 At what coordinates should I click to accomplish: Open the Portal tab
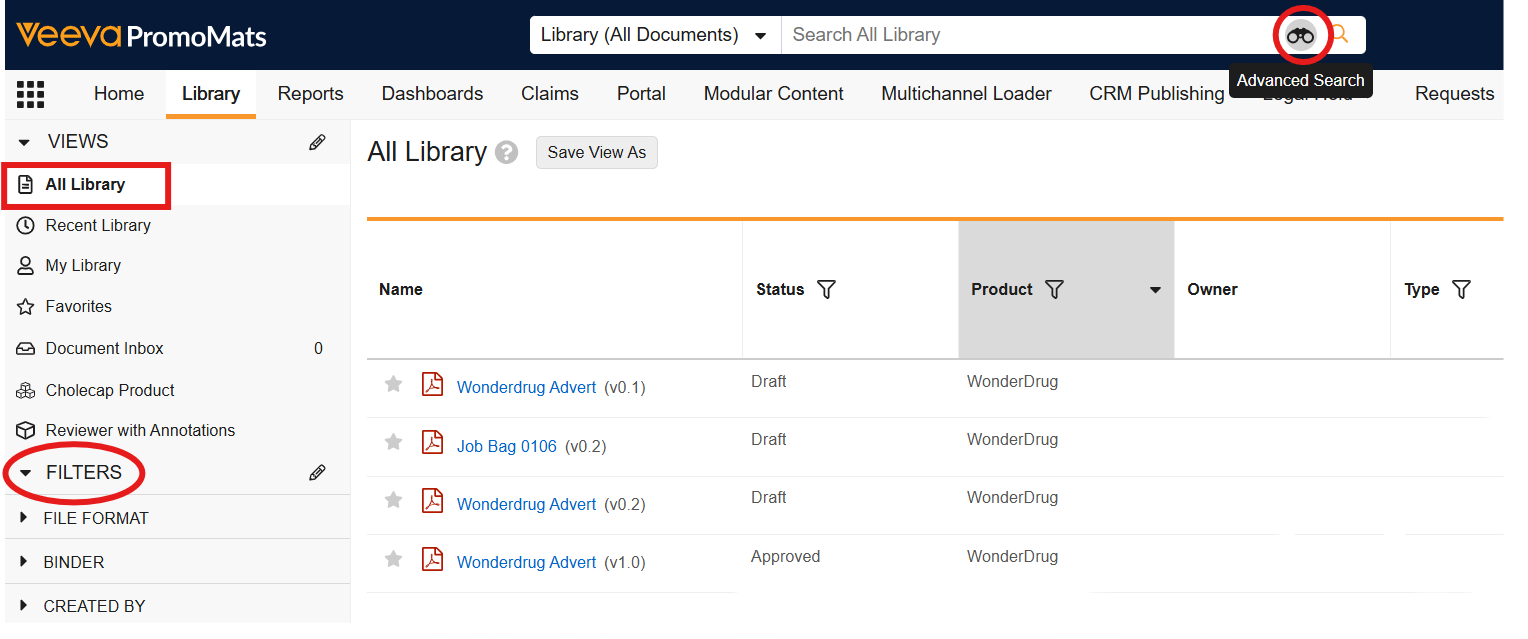[x=641, y=94]
